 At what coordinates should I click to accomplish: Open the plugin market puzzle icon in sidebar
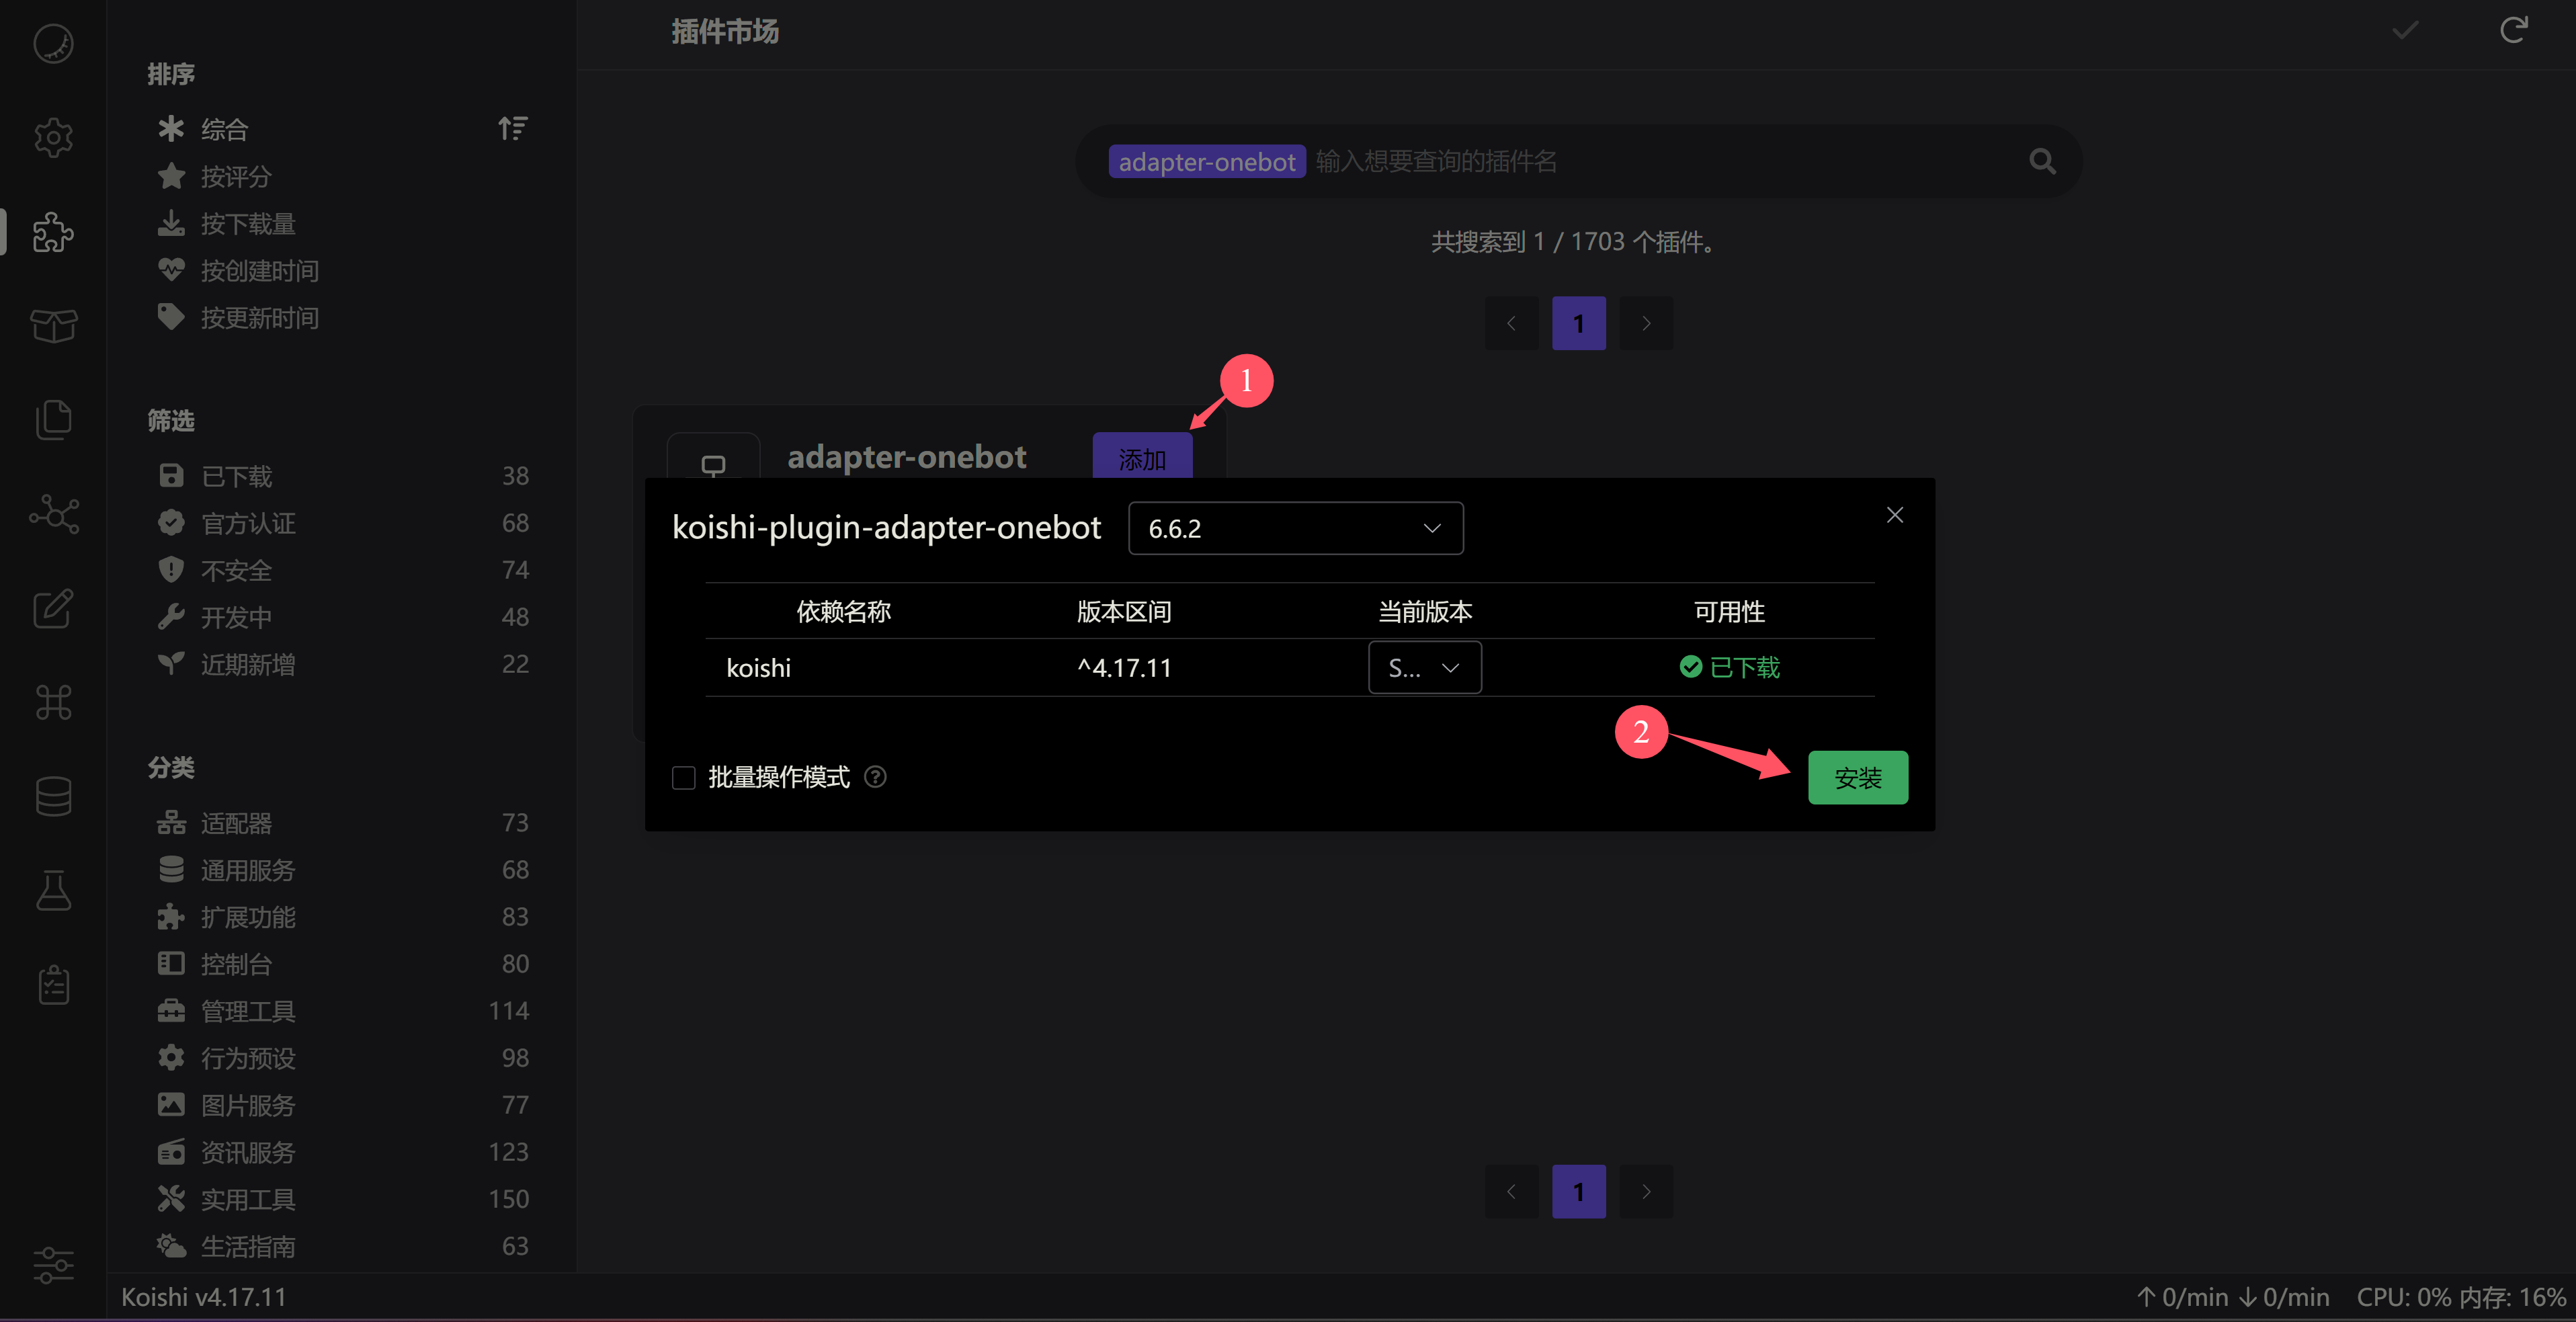click(52, 232)
